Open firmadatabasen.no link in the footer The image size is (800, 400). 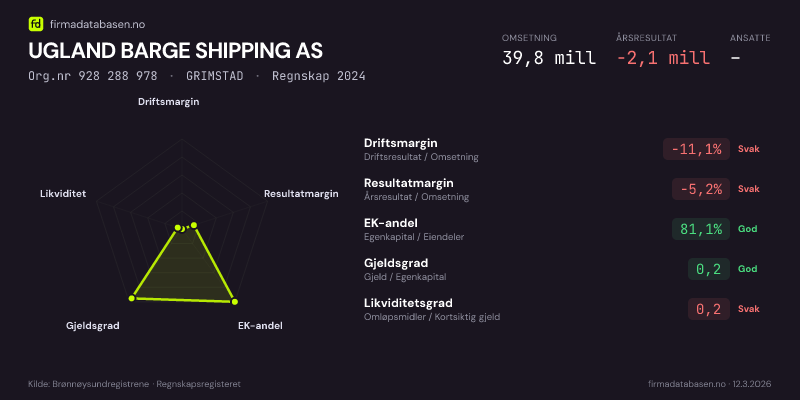[x=686, y=384]
